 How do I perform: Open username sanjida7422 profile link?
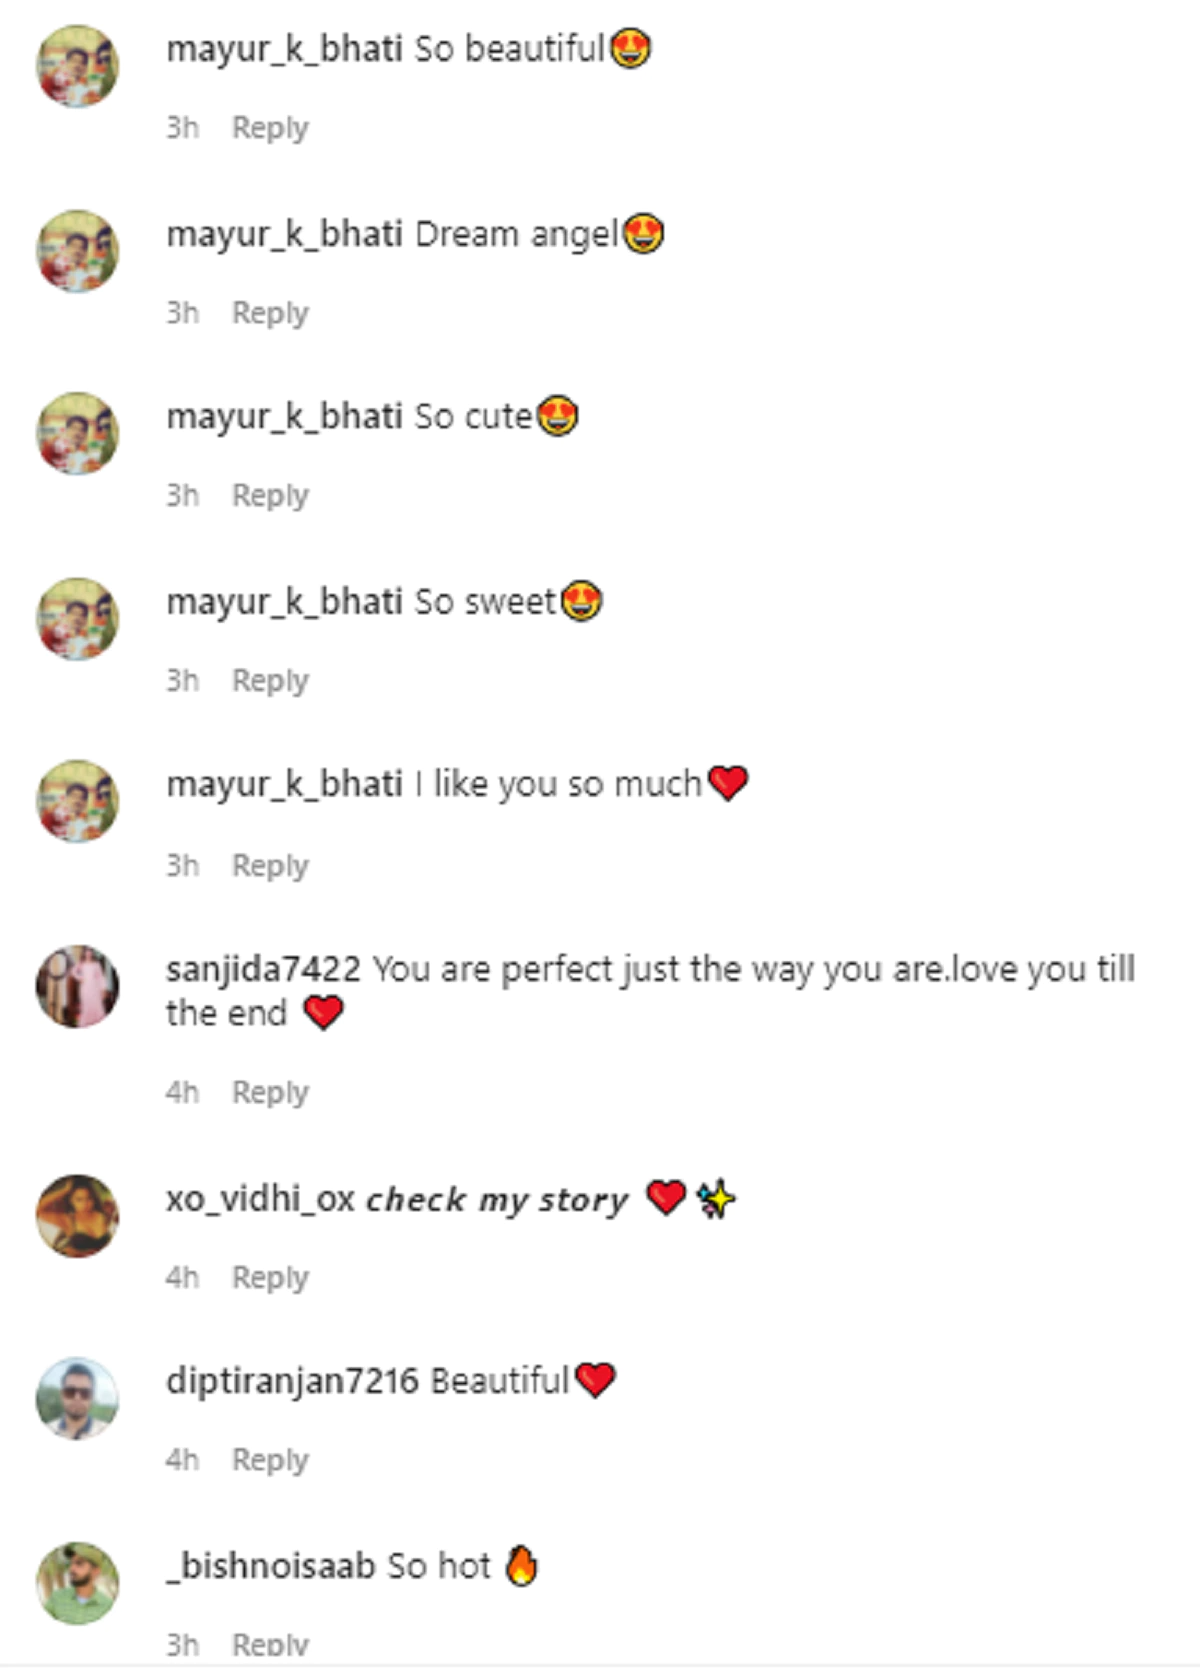coord(263,969)
